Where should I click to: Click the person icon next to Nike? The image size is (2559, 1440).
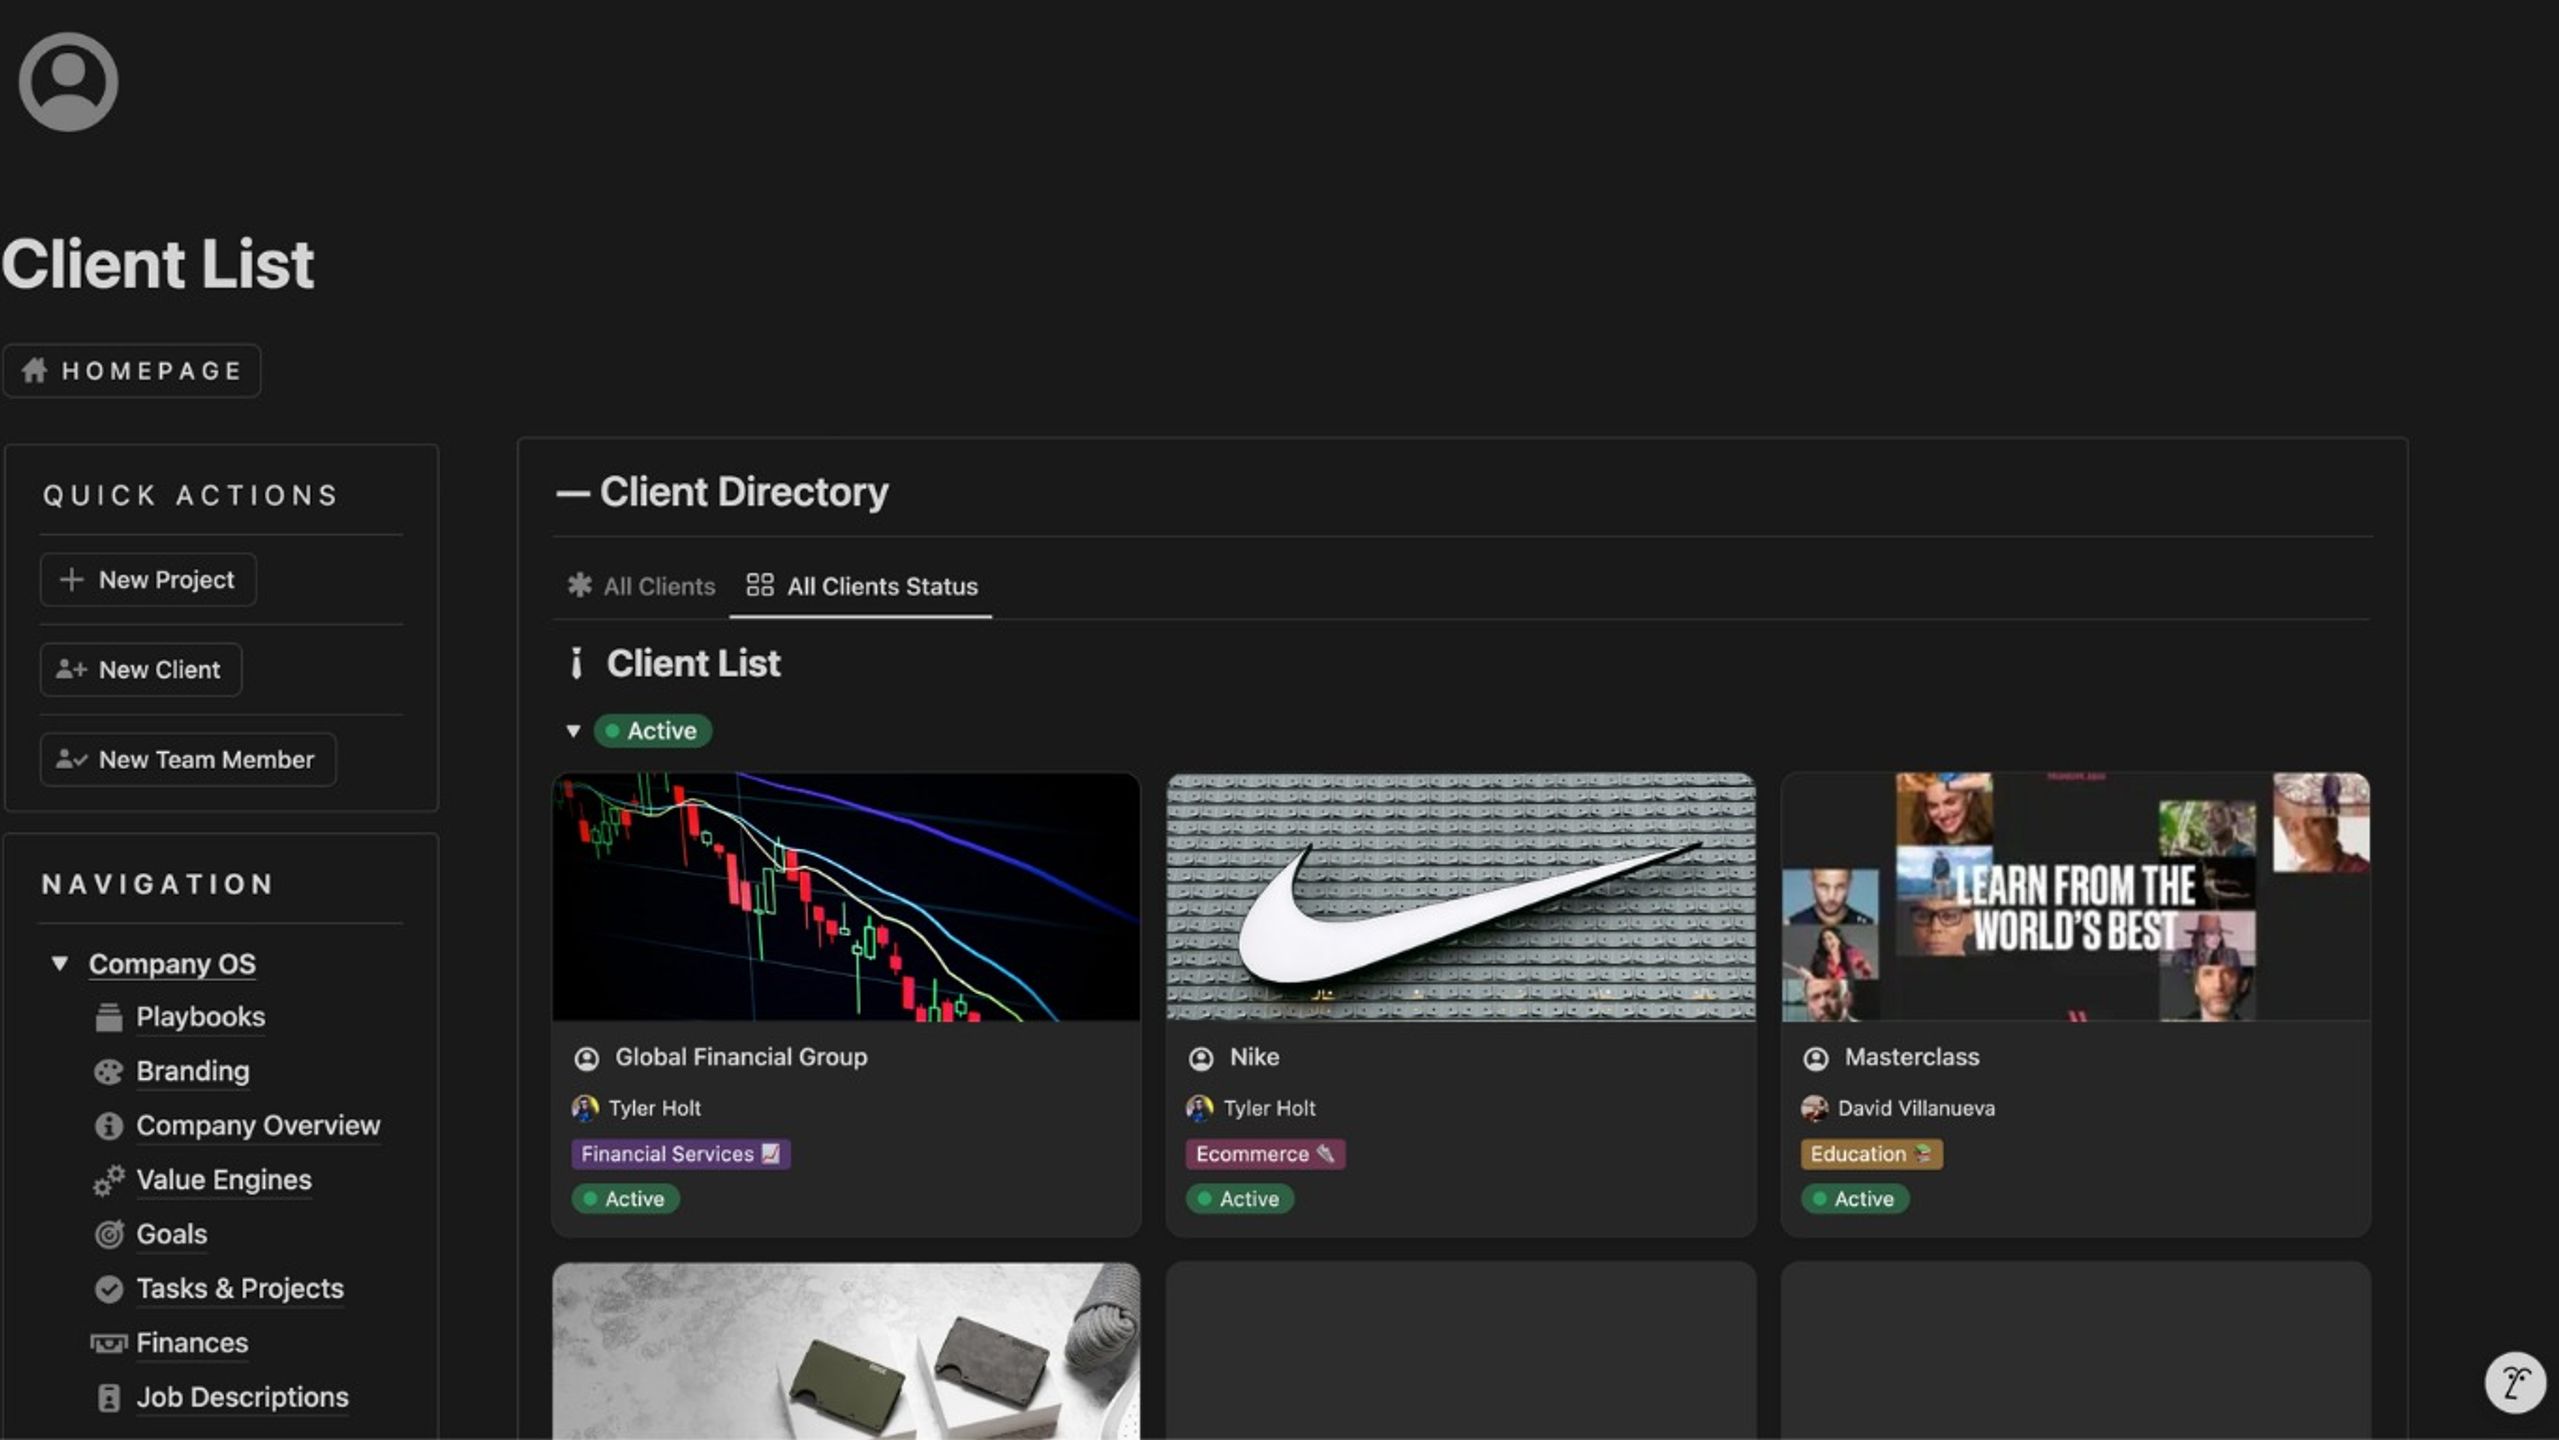point(1201,1058)
